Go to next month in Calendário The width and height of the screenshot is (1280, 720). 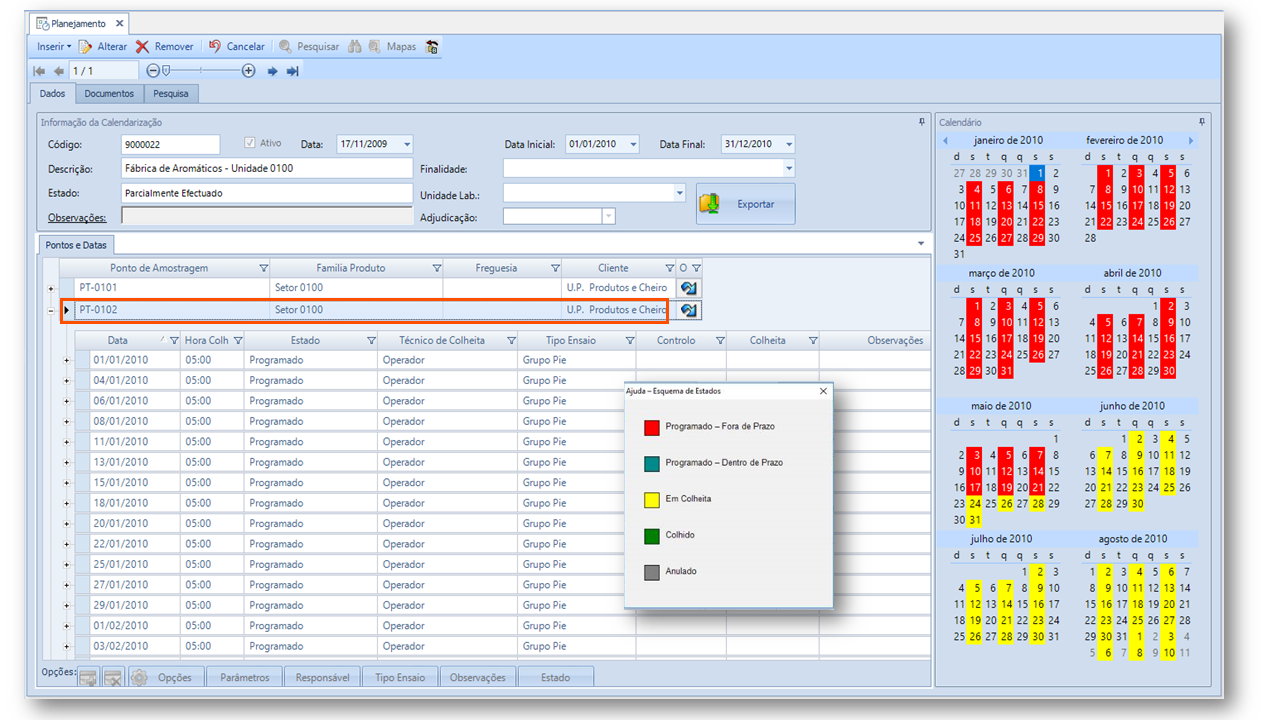point(1190,141)
